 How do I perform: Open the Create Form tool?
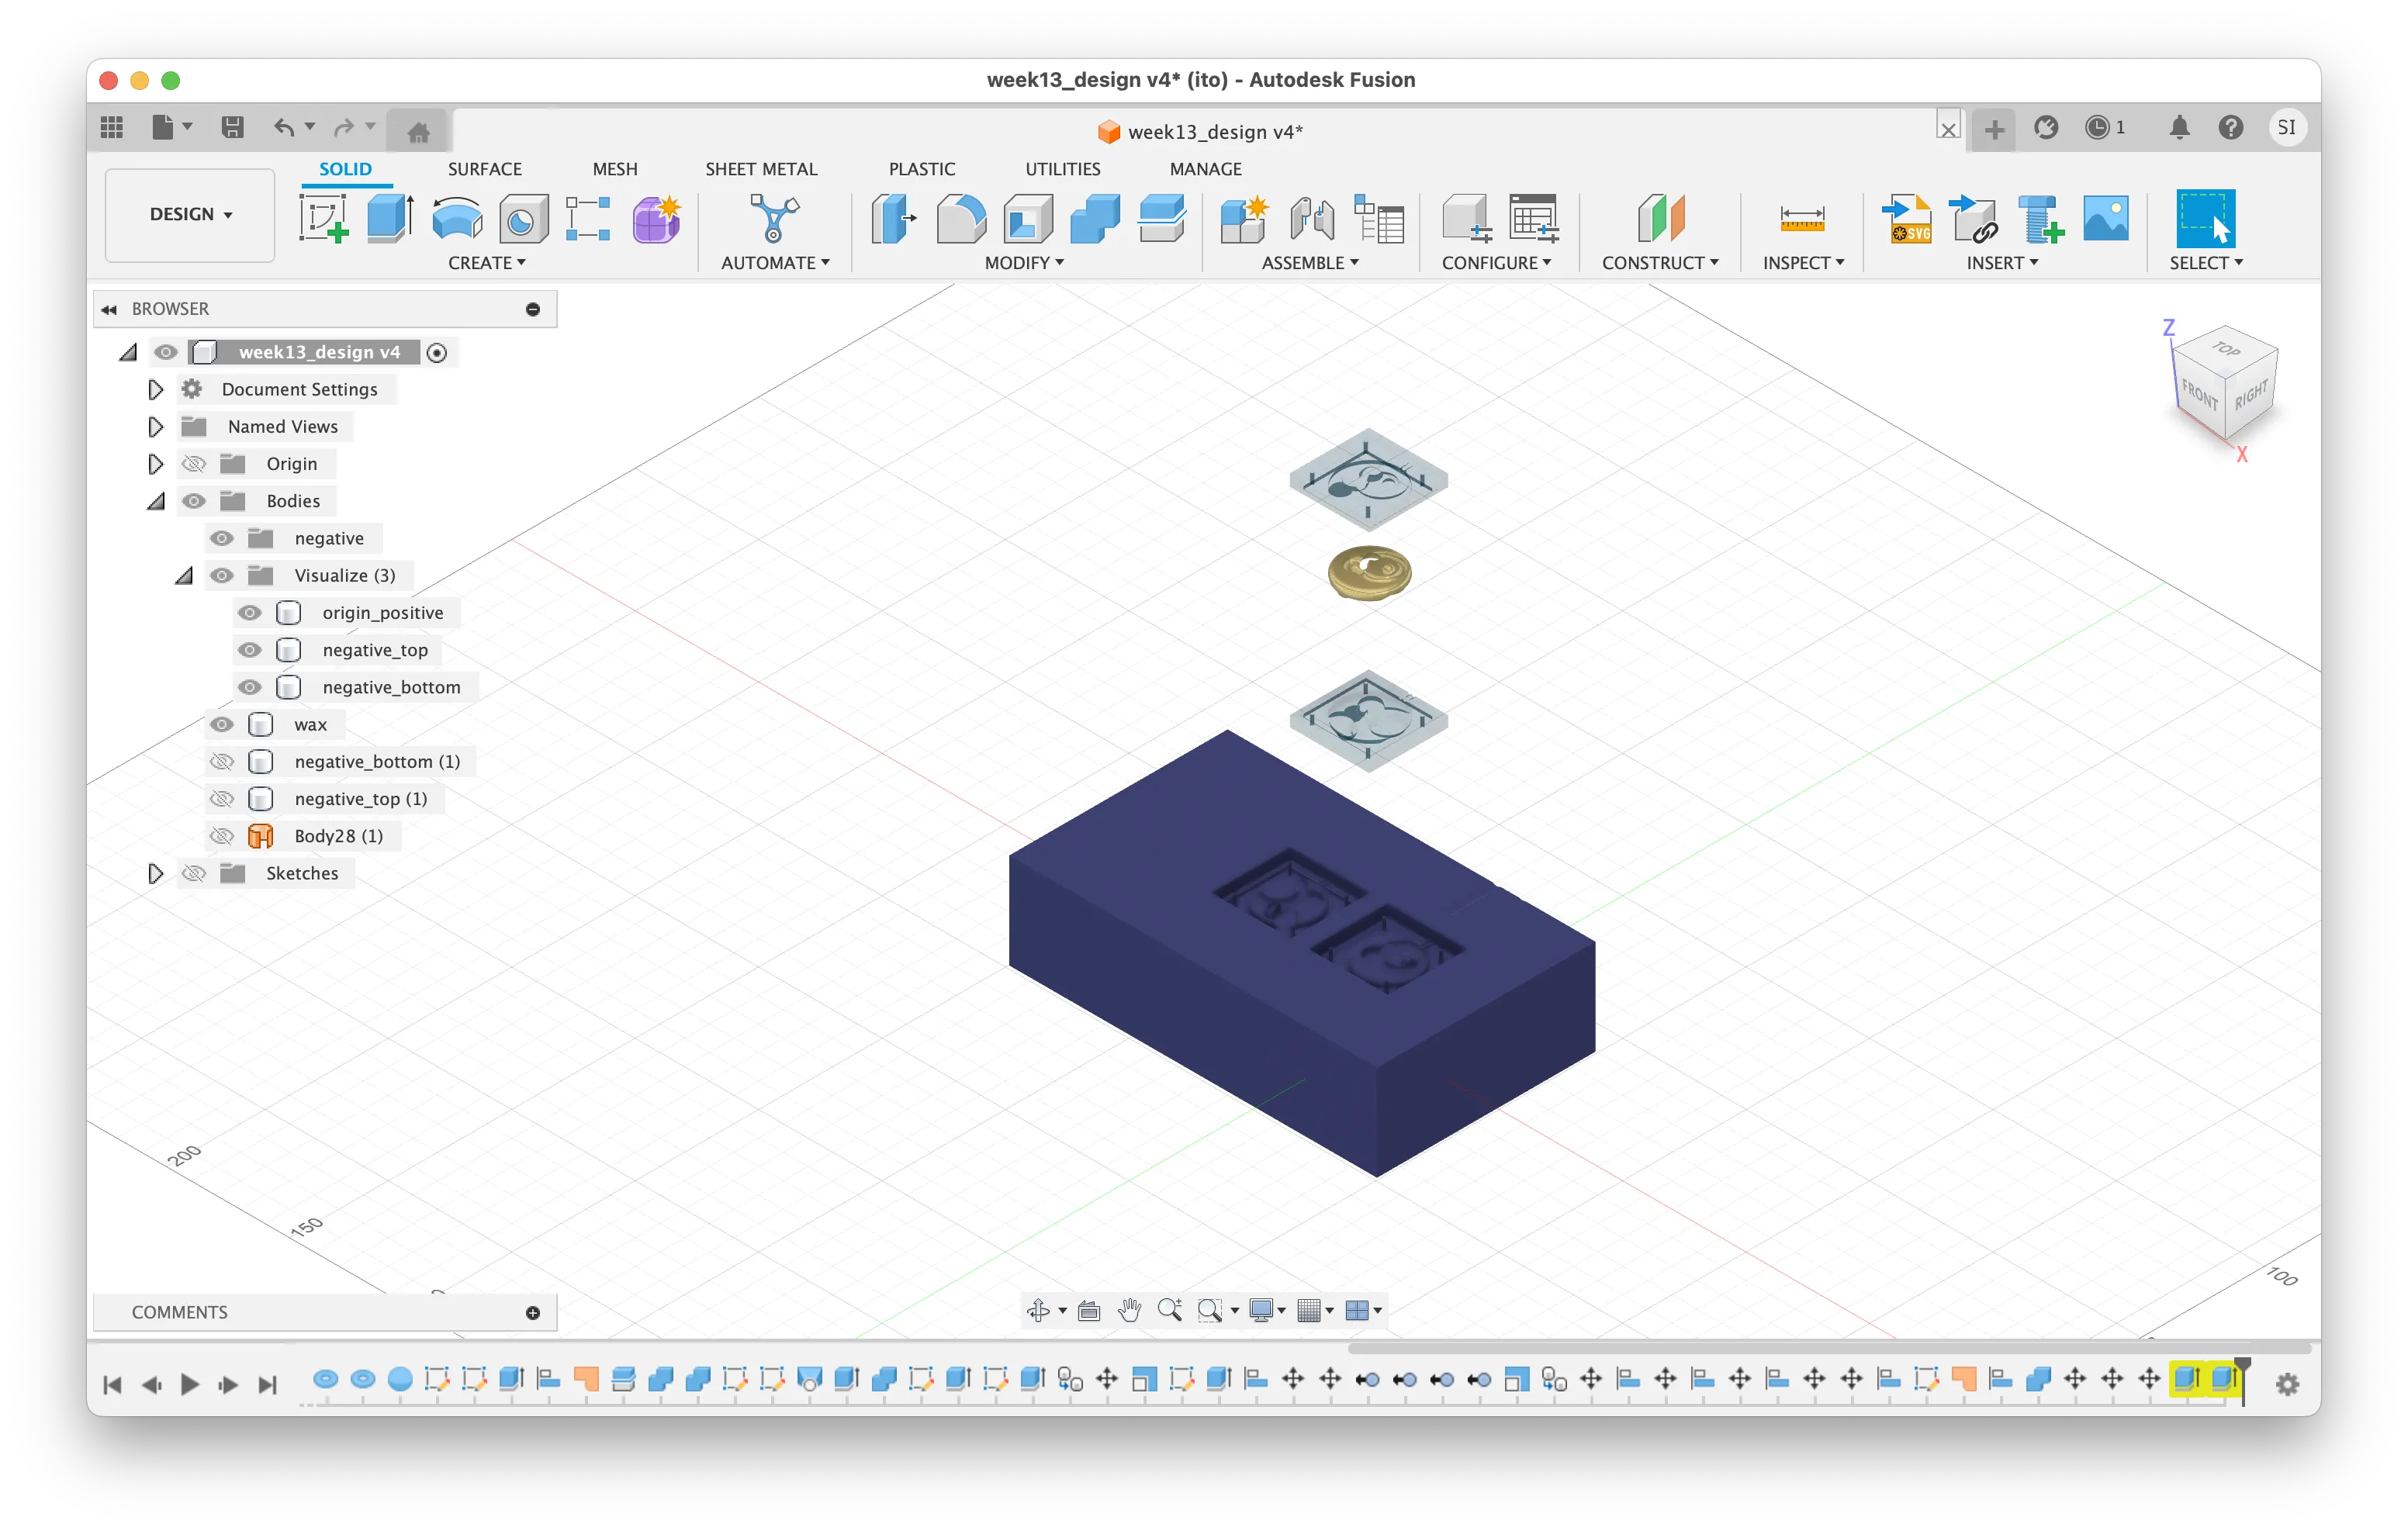[x=657, y=218]
